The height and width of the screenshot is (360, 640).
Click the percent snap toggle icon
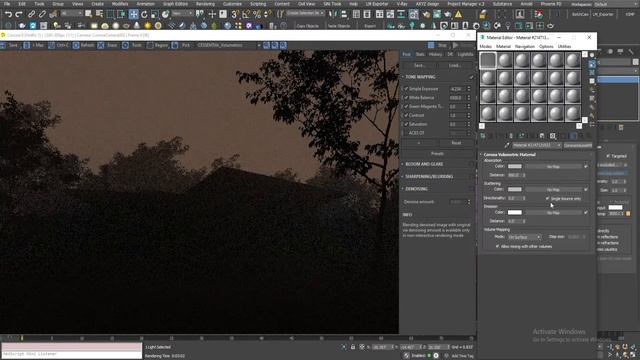[256, 15]
